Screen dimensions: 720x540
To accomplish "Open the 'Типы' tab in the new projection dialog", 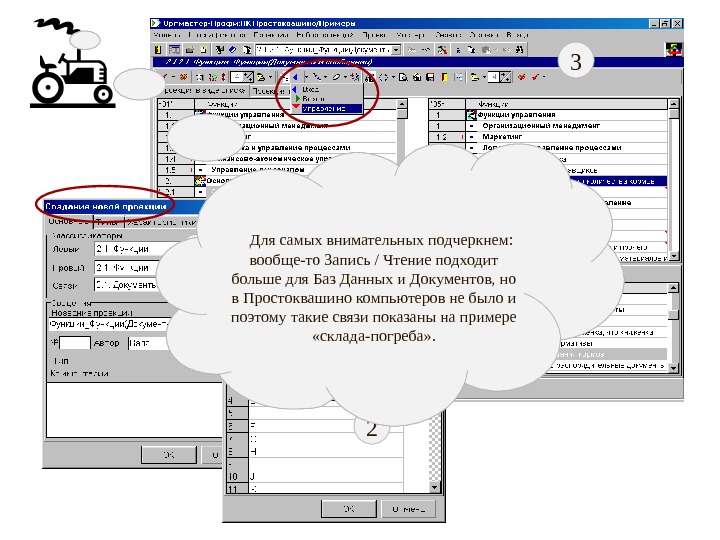I will pyautogui.click(x=107, y=222).
